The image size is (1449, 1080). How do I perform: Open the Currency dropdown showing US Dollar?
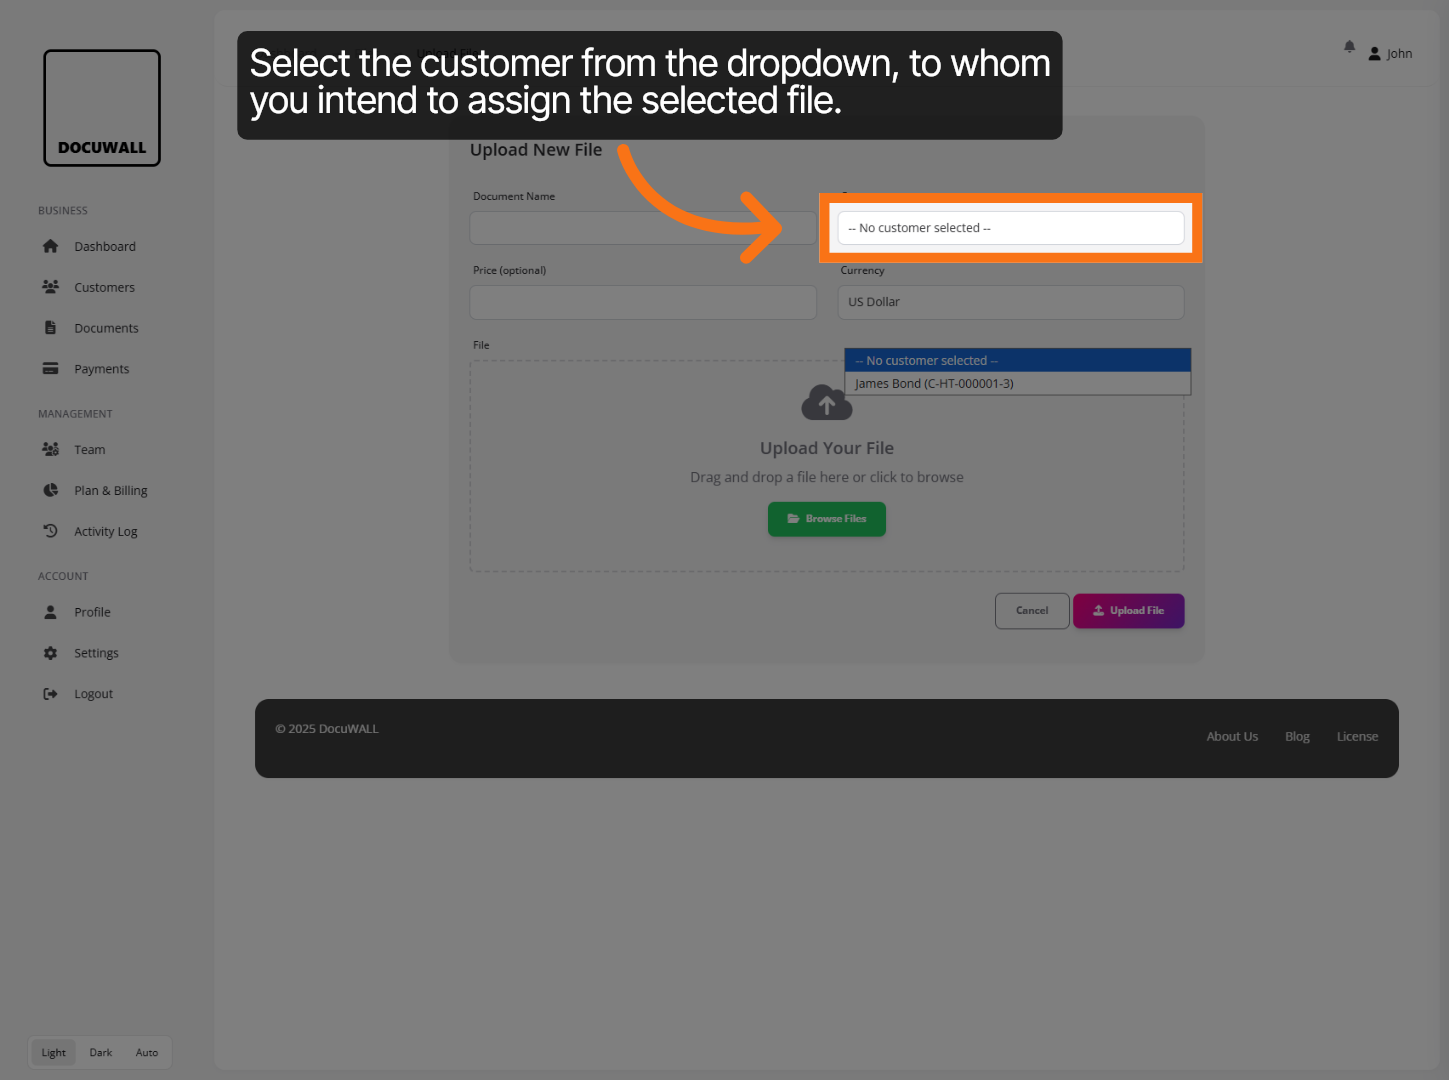point(1010,302)
